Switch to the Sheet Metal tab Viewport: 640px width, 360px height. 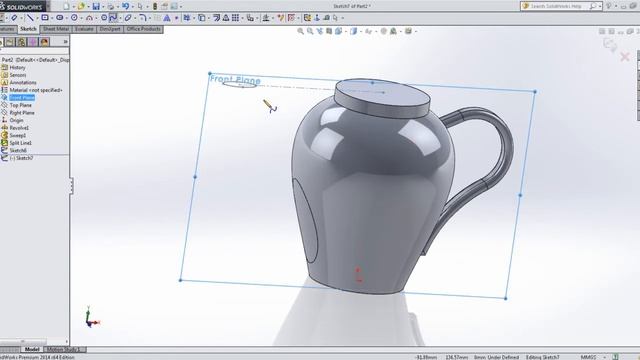click(x=56, y=29)
